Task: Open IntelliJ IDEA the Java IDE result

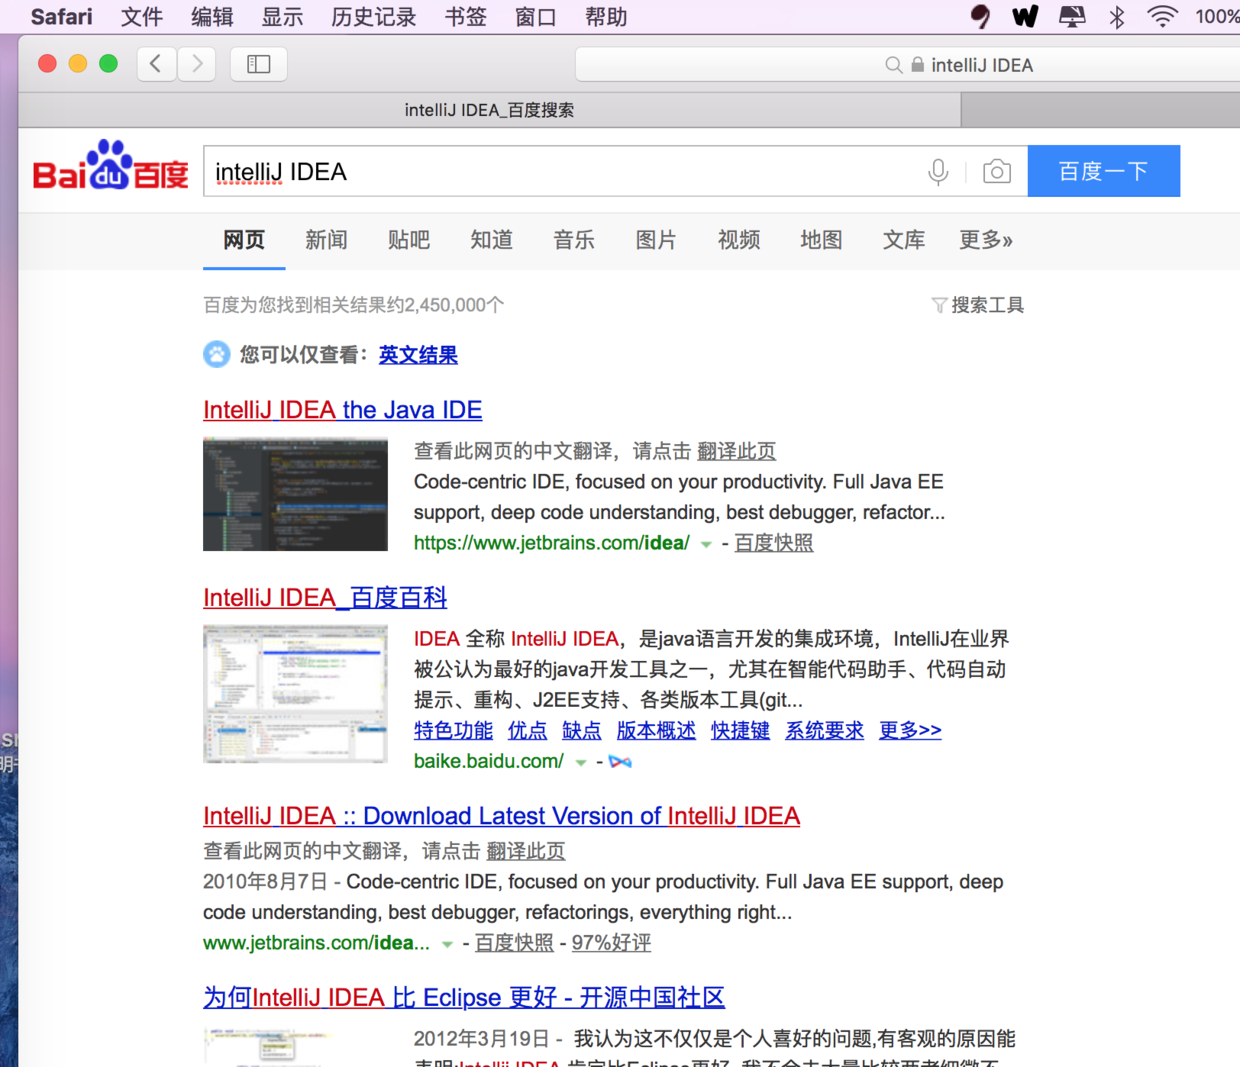Action: (x=342, y=410)
